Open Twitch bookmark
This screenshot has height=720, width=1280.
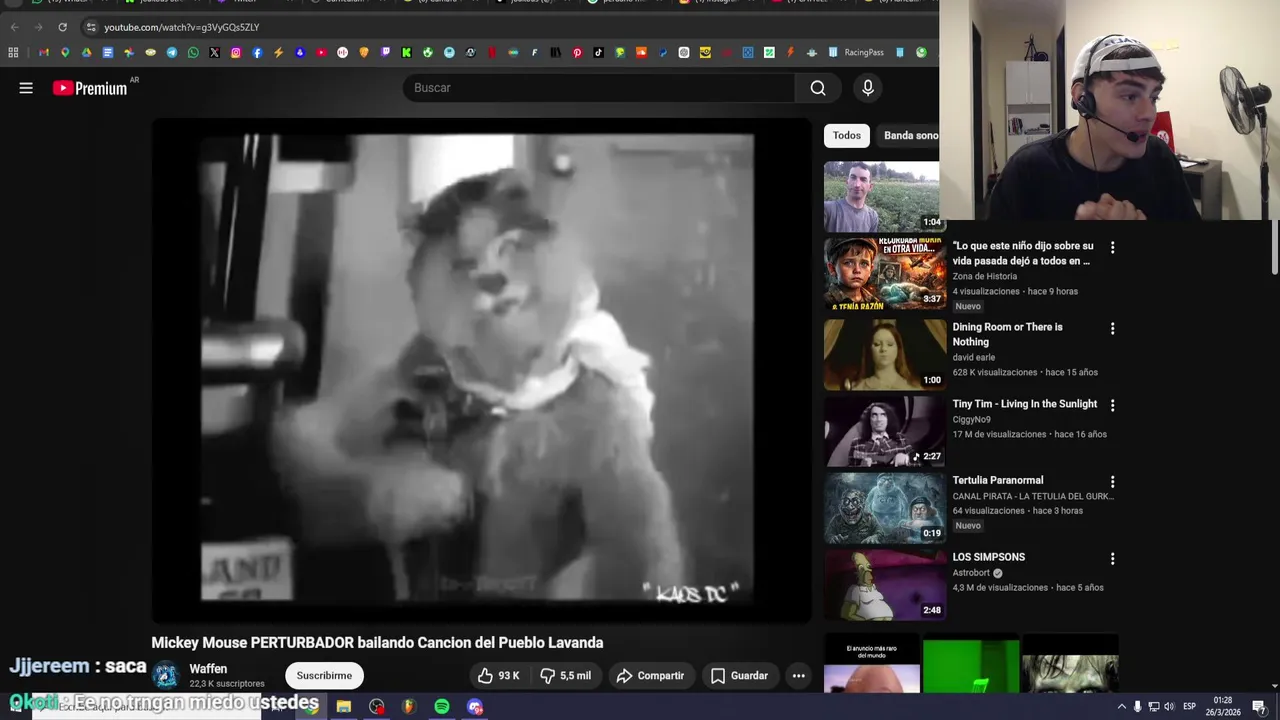point(385,52)
